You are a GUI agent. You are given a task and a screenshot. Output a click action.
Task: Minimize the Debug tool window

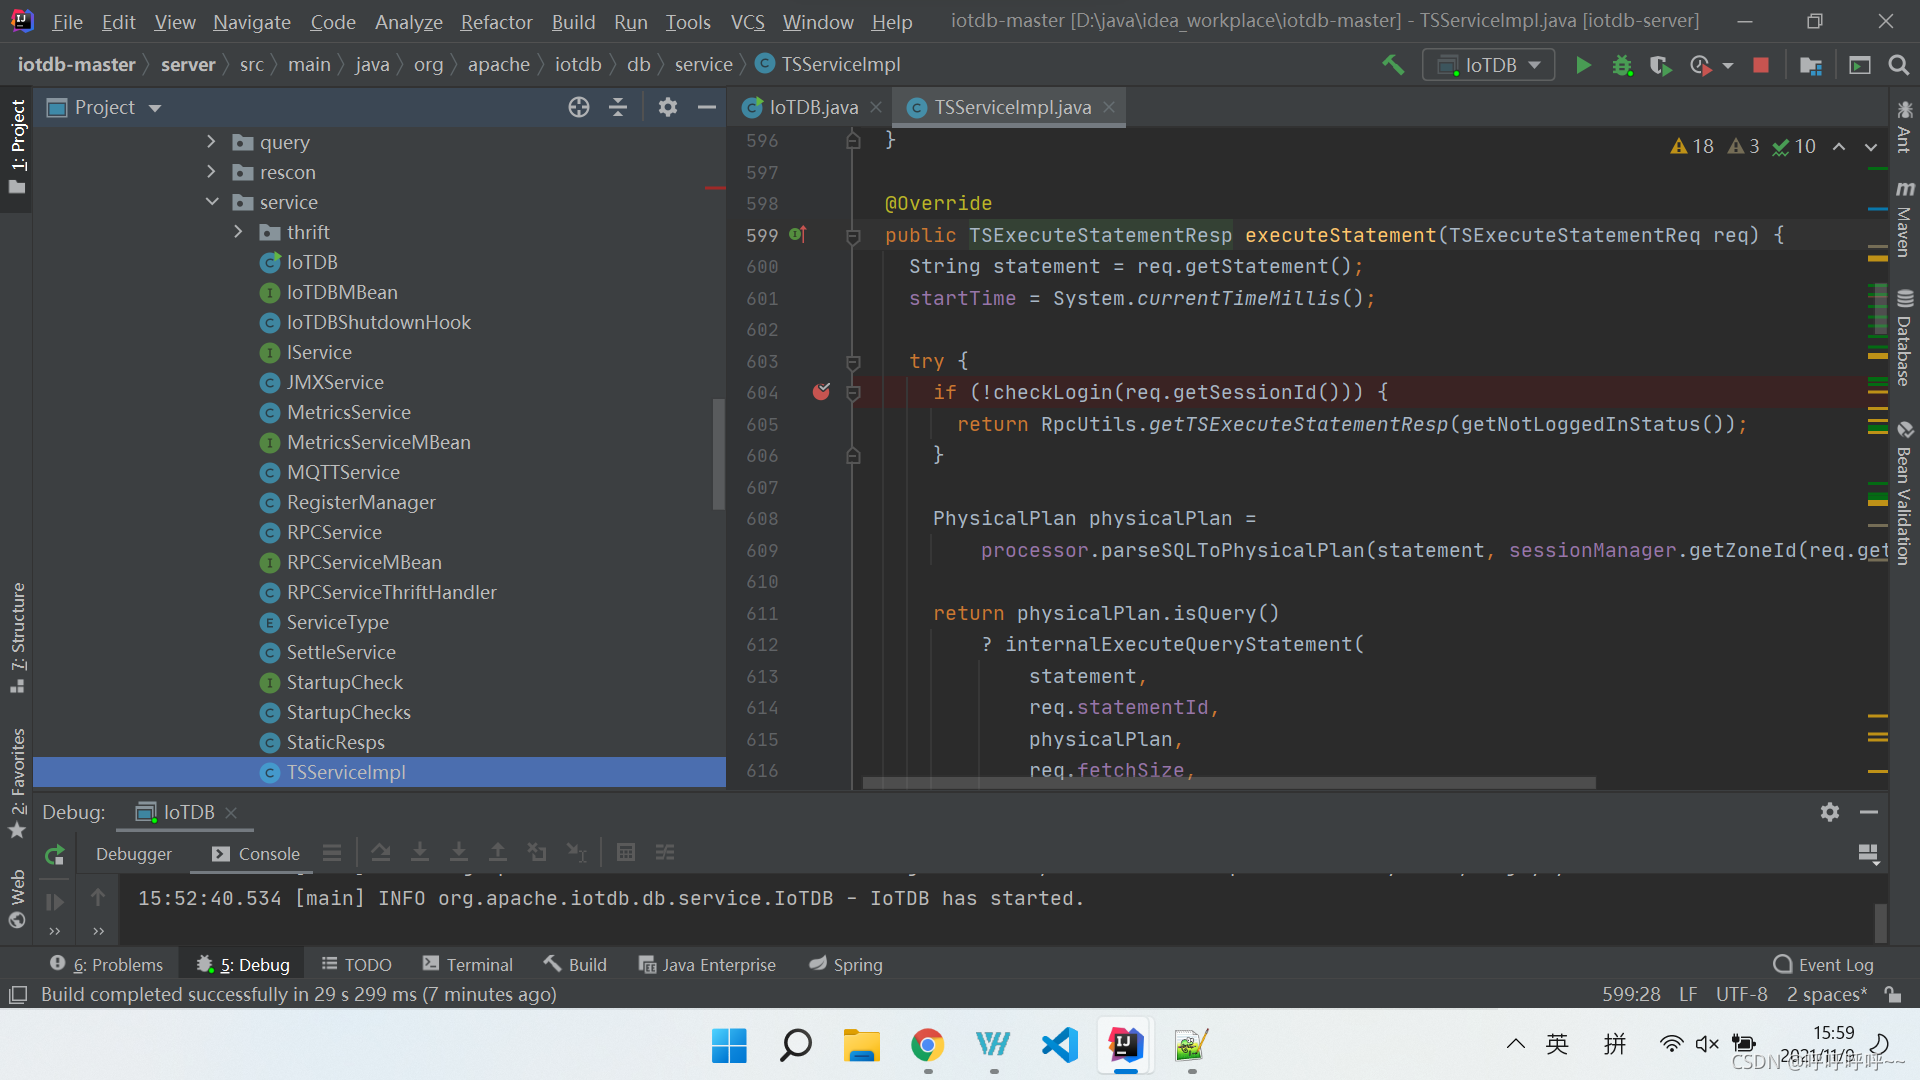pos(1869,812)
